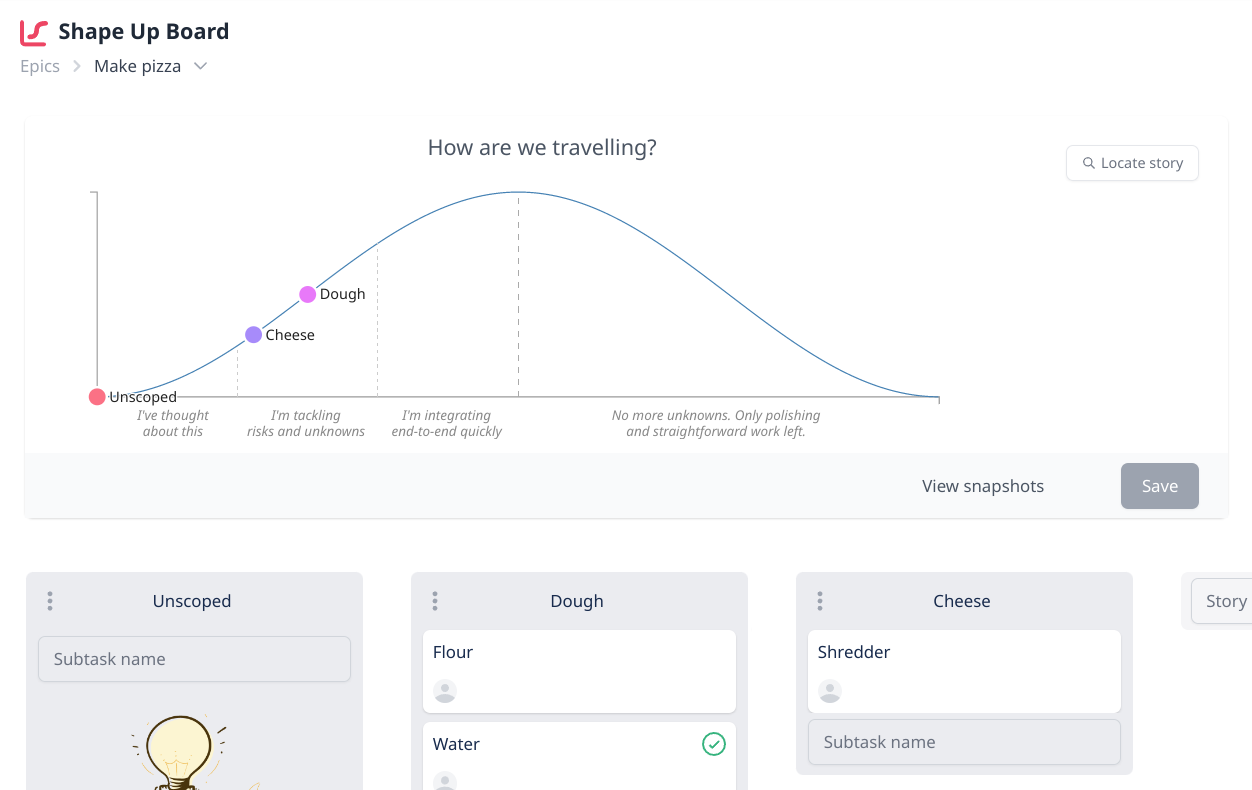Open the Dough column three-dot menu
This screenshot has height=790, width=1252.
click(x=435, y=601)
